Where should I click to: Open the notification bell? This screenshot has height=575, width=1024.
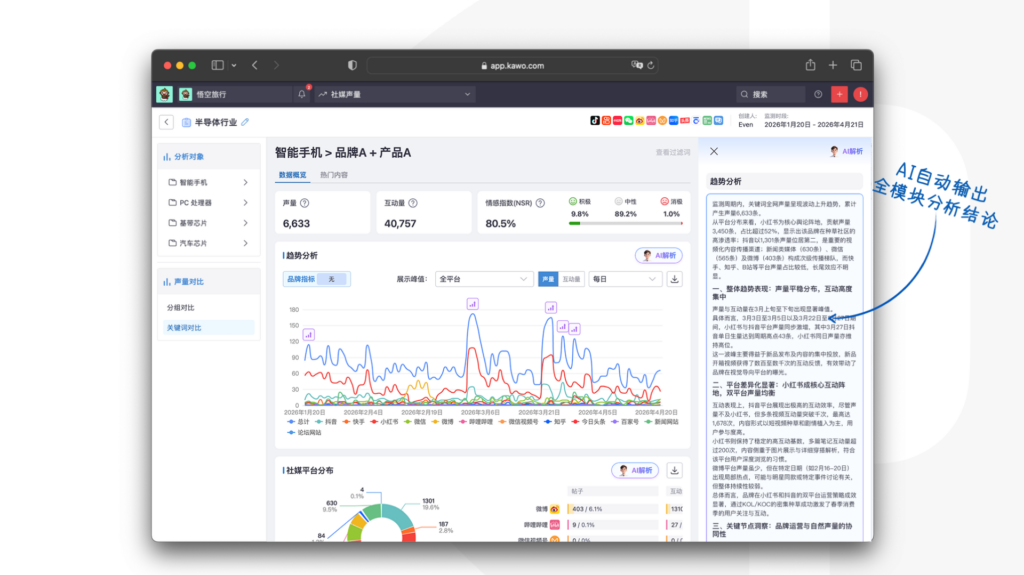302,94
